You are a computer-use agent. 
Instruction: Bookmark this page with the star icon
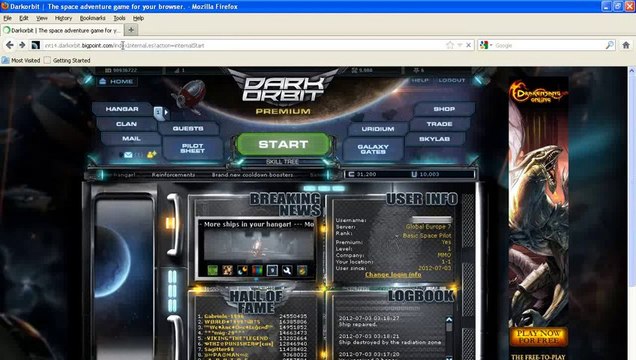[449, 45]
